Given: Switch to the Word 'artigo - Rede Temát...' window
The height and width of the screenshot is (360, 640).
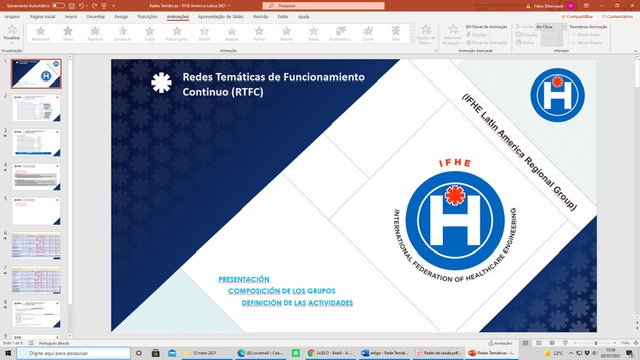Looking at the screenshot, I should coord(384,353).
